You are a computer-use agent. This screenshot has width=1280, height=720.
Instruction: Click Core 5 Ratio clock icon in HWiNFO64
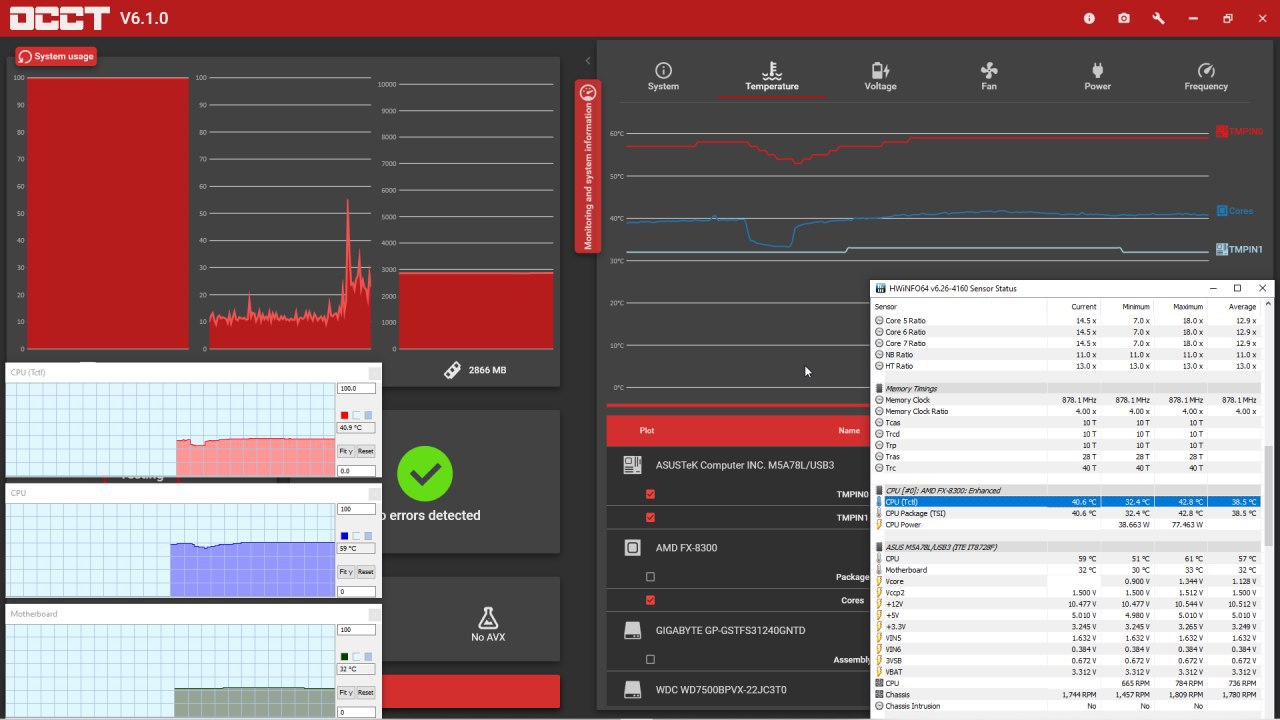pos(879,321)
